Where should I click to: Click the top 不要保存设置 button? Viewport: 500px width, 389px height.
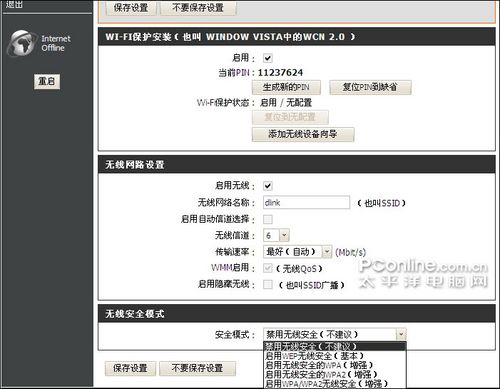pyautogui.click(x=198, y=7)
